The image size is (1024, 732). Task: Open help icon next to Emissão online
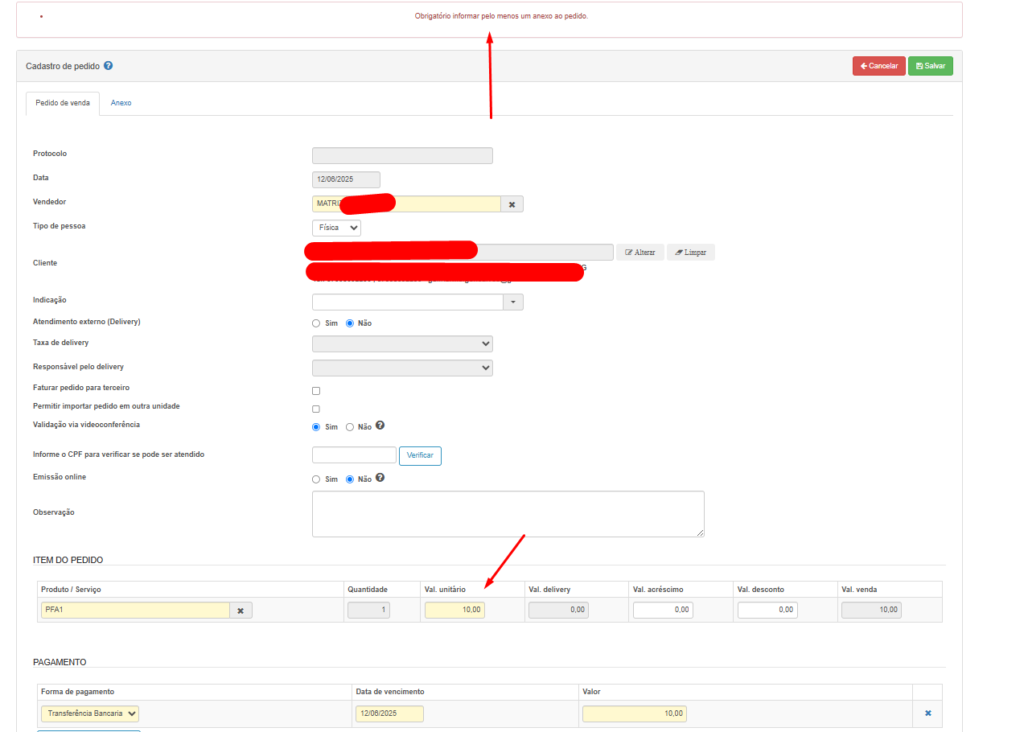point(380,478)
